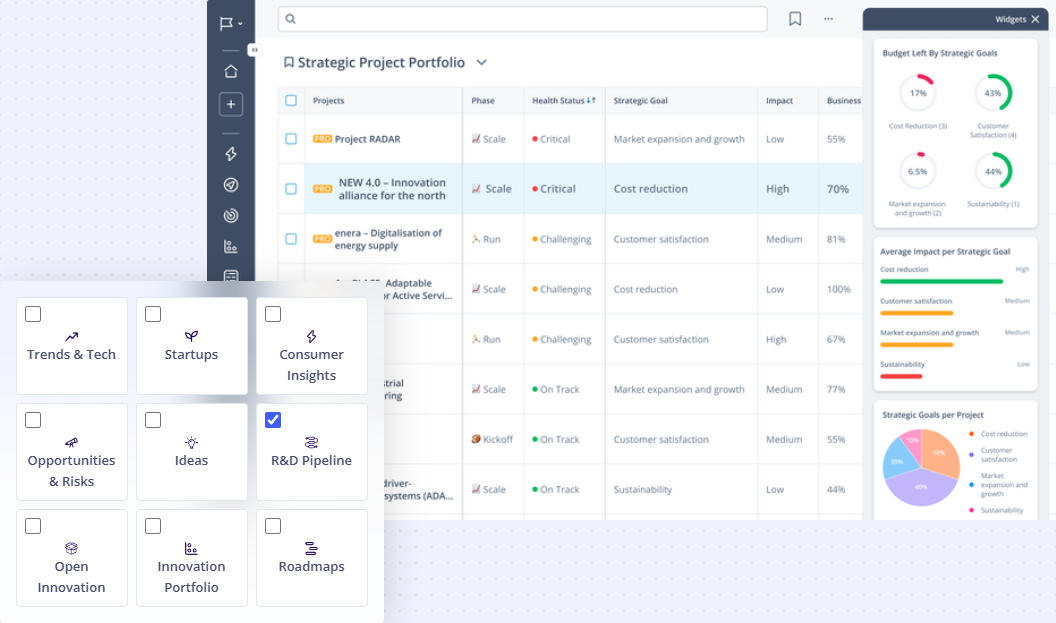Click the plus create button in sidebar
1056x623 pixels.
click(x=231, y=104)
